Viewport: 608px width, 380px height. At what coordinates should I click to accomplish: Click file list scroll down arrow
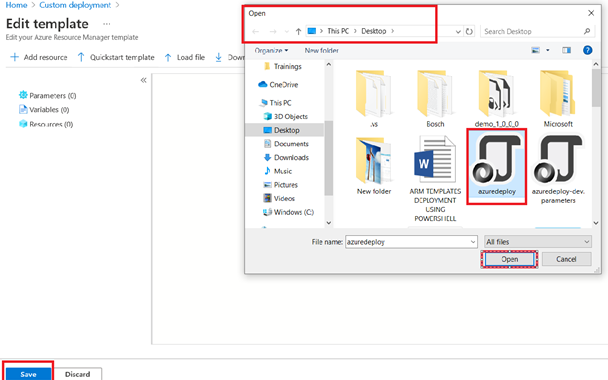596,223
